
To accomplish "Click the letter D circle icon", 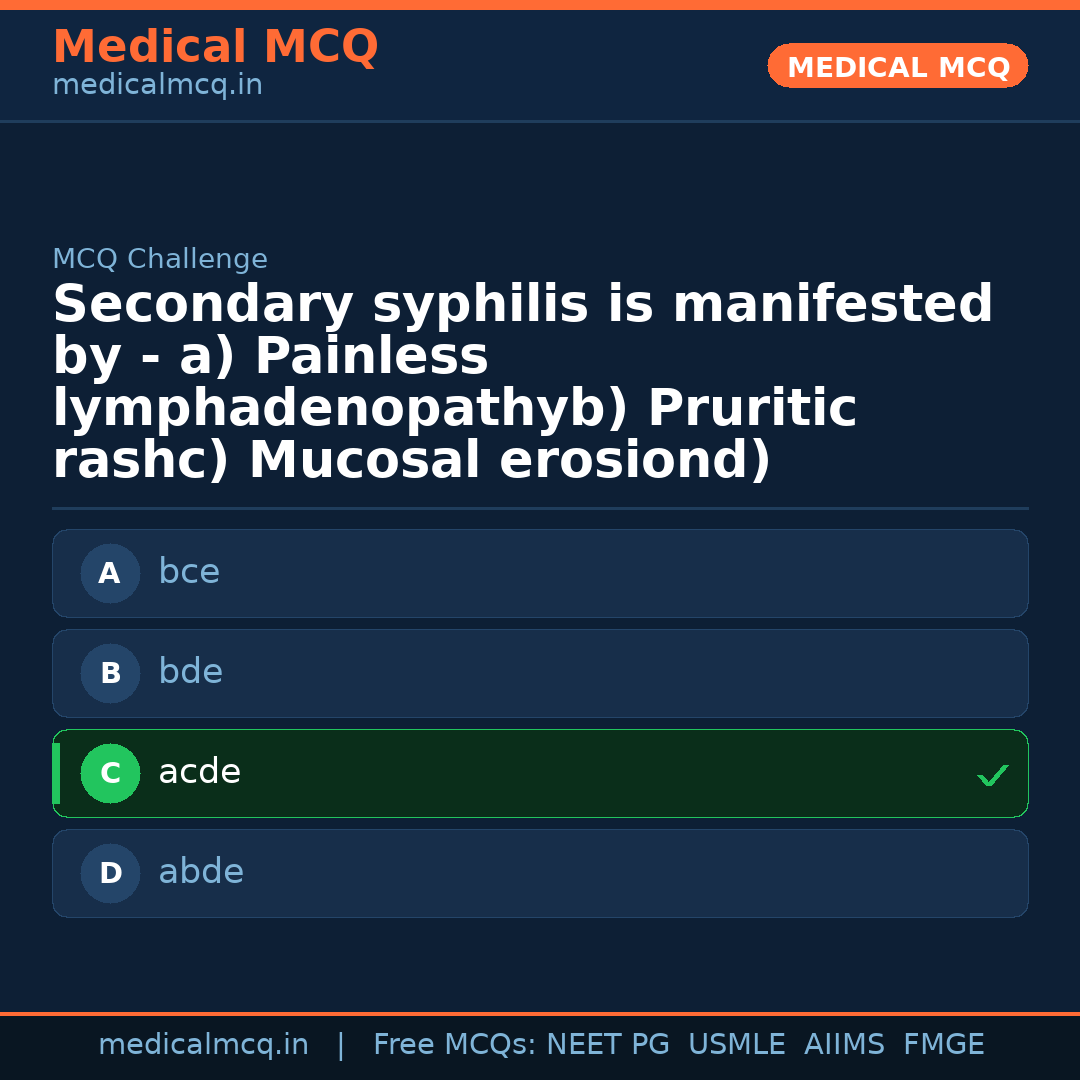I will [x=110, y=873].
